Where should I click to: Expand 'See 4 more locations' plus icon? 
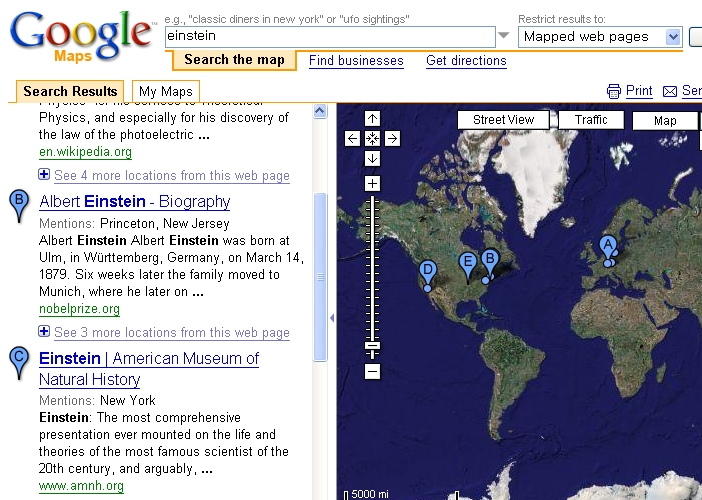pyautogui.click(x=44, y=174)
